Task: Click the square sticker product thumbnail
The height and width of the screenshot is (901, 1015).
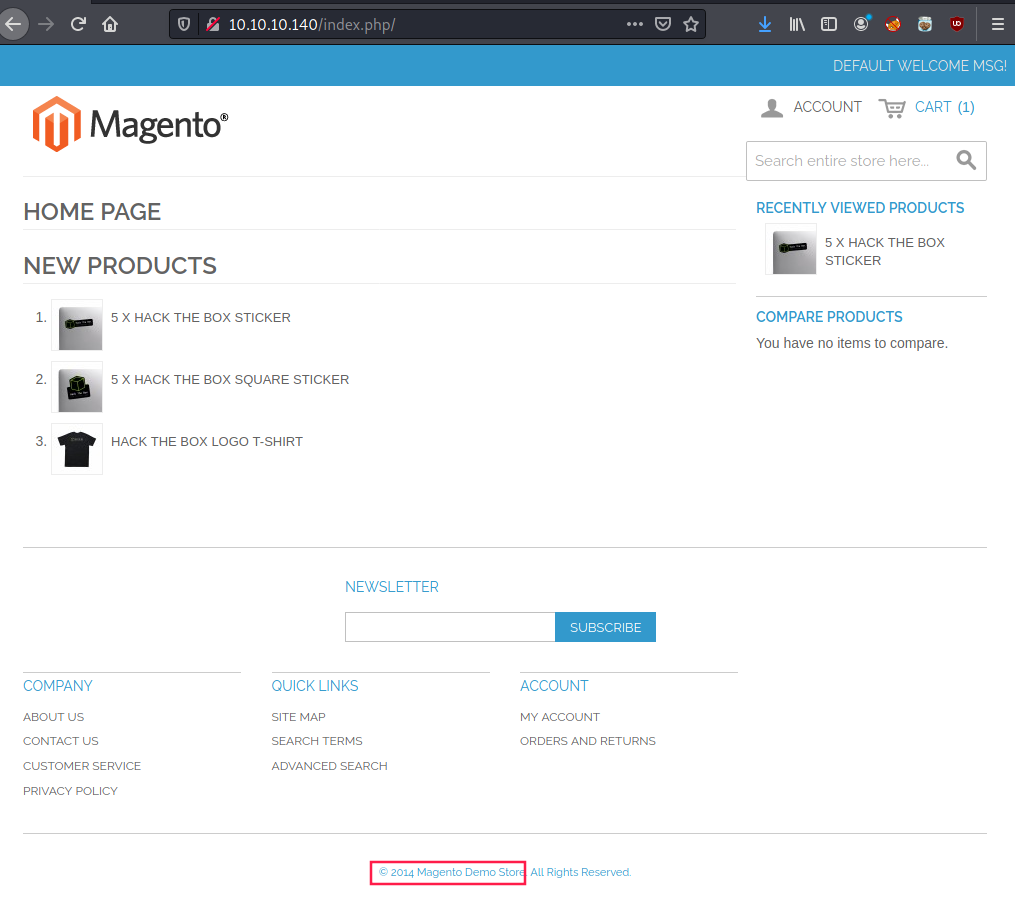Action: (77, 387)
